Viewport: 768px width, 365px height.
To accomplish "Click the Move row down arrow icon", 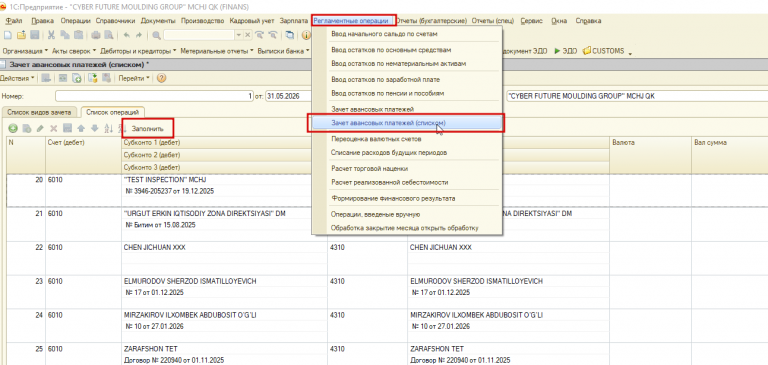I will click(x=95, y=128).
